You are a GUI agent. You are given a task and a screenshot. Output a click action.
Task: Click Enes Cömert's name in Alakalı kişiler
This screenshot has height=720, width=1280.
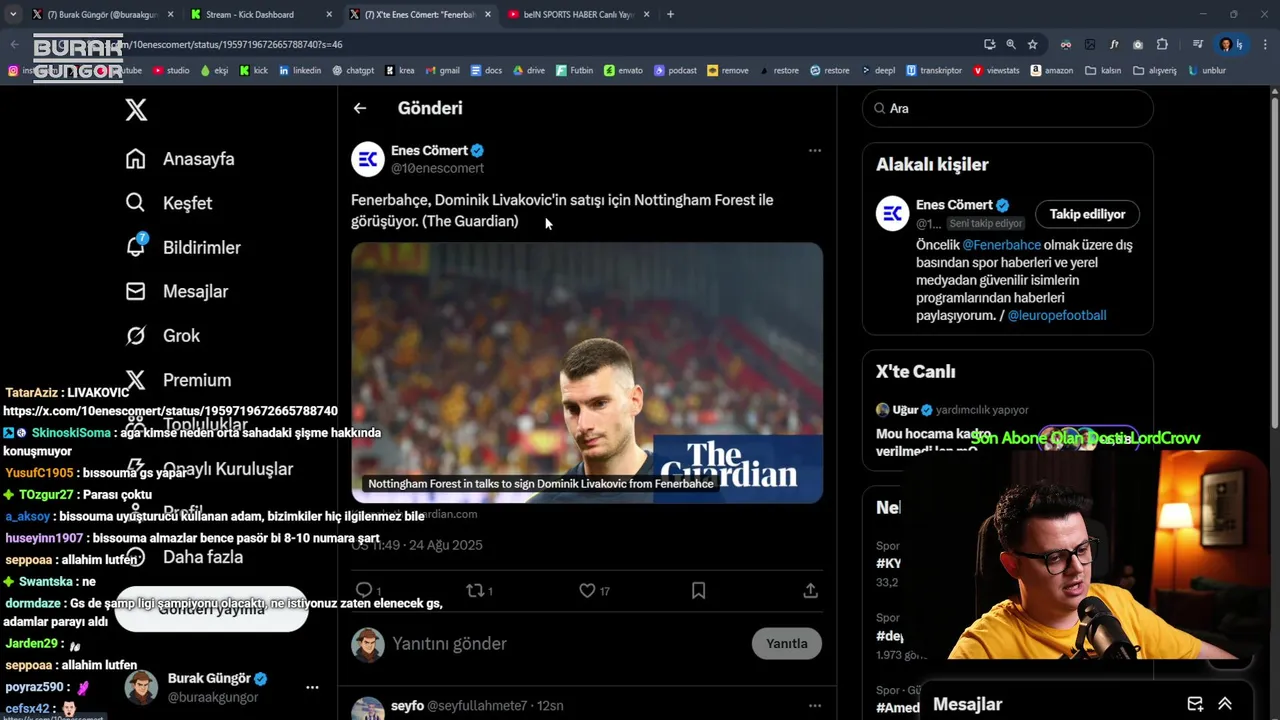point(955,205)
